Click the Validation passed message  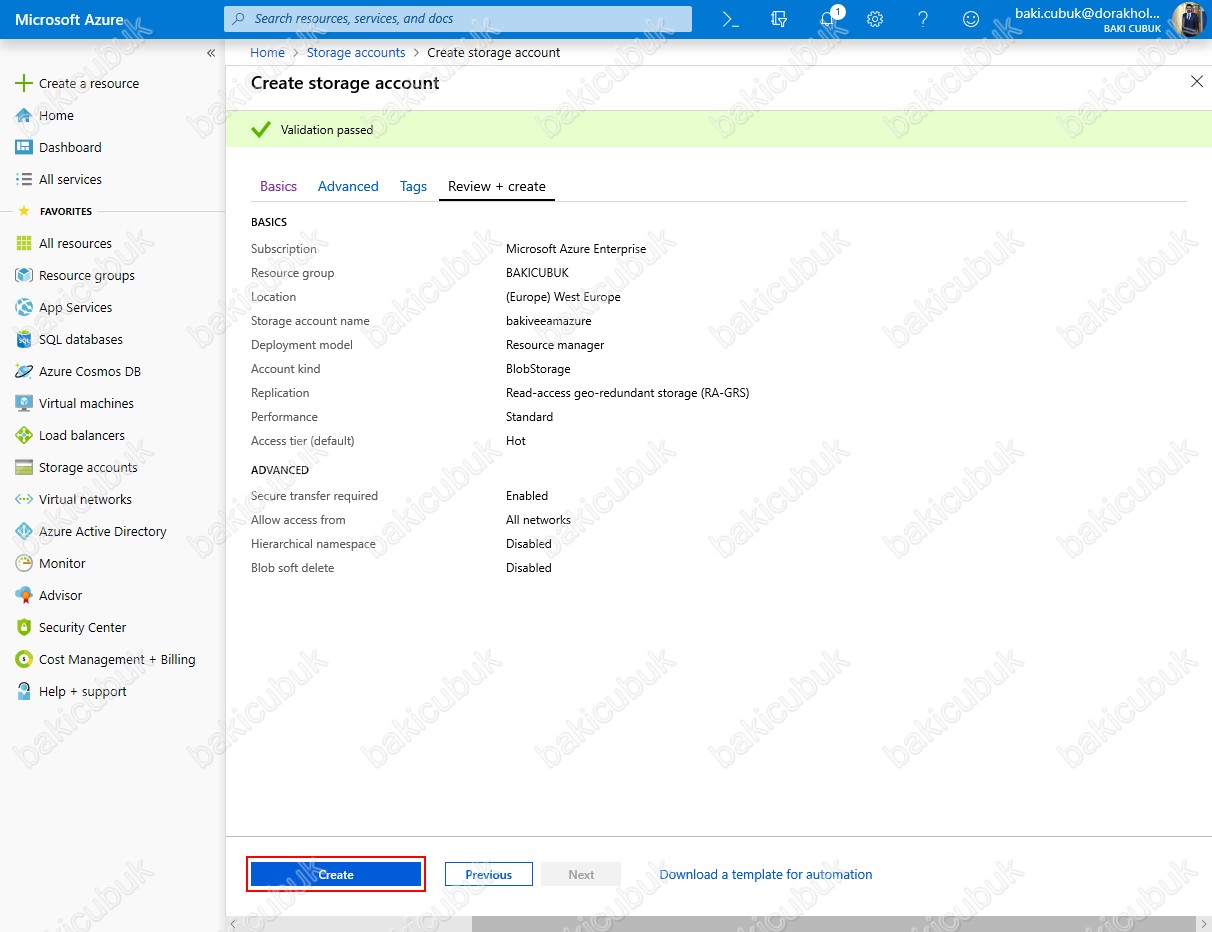pyautogui.click(x=326, y=130)
